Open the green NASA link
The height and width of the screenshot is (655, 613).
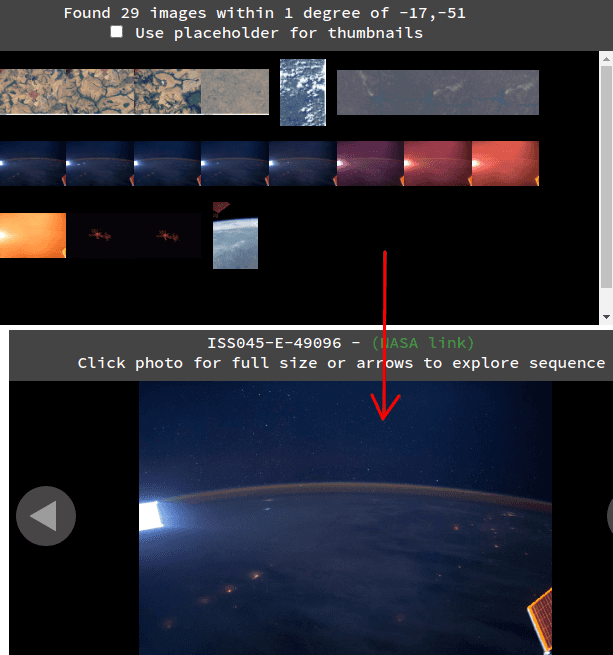pos(423,343)
